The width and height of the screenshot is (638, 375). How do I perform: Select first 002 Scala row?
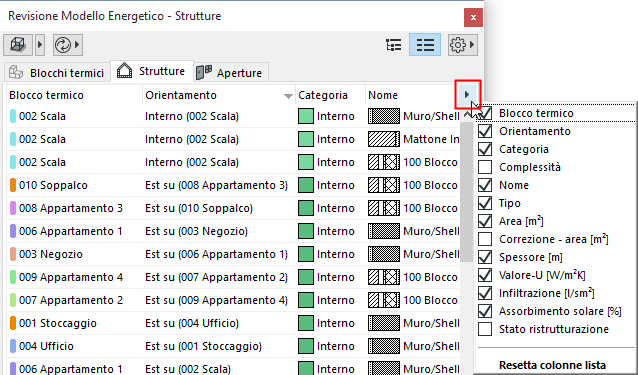(x=233, y=116)
